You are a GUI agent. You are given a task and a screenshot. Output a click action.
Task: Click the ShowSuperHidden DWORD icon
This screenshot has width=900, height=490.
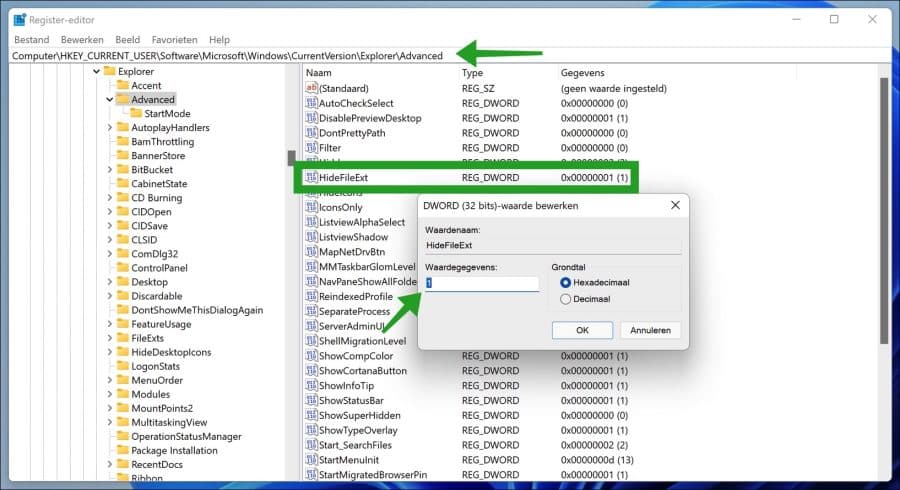(312, 415)
